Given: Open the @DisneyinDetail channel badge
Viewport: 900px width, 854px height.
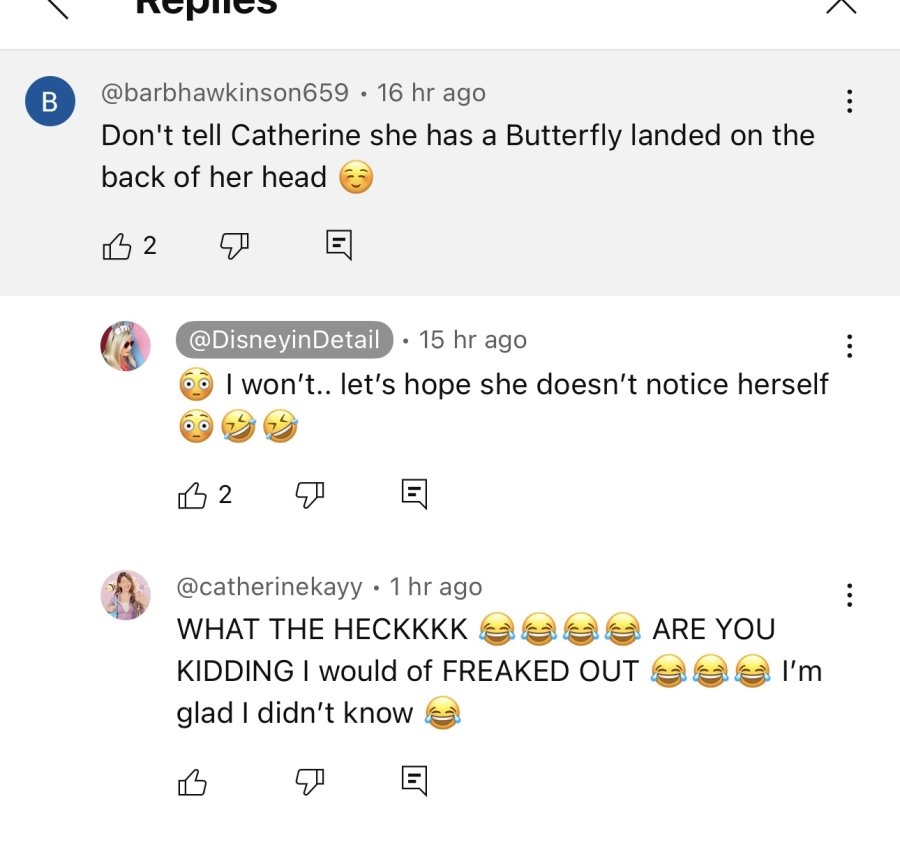Looking at the screenshot, I should 284,340.
